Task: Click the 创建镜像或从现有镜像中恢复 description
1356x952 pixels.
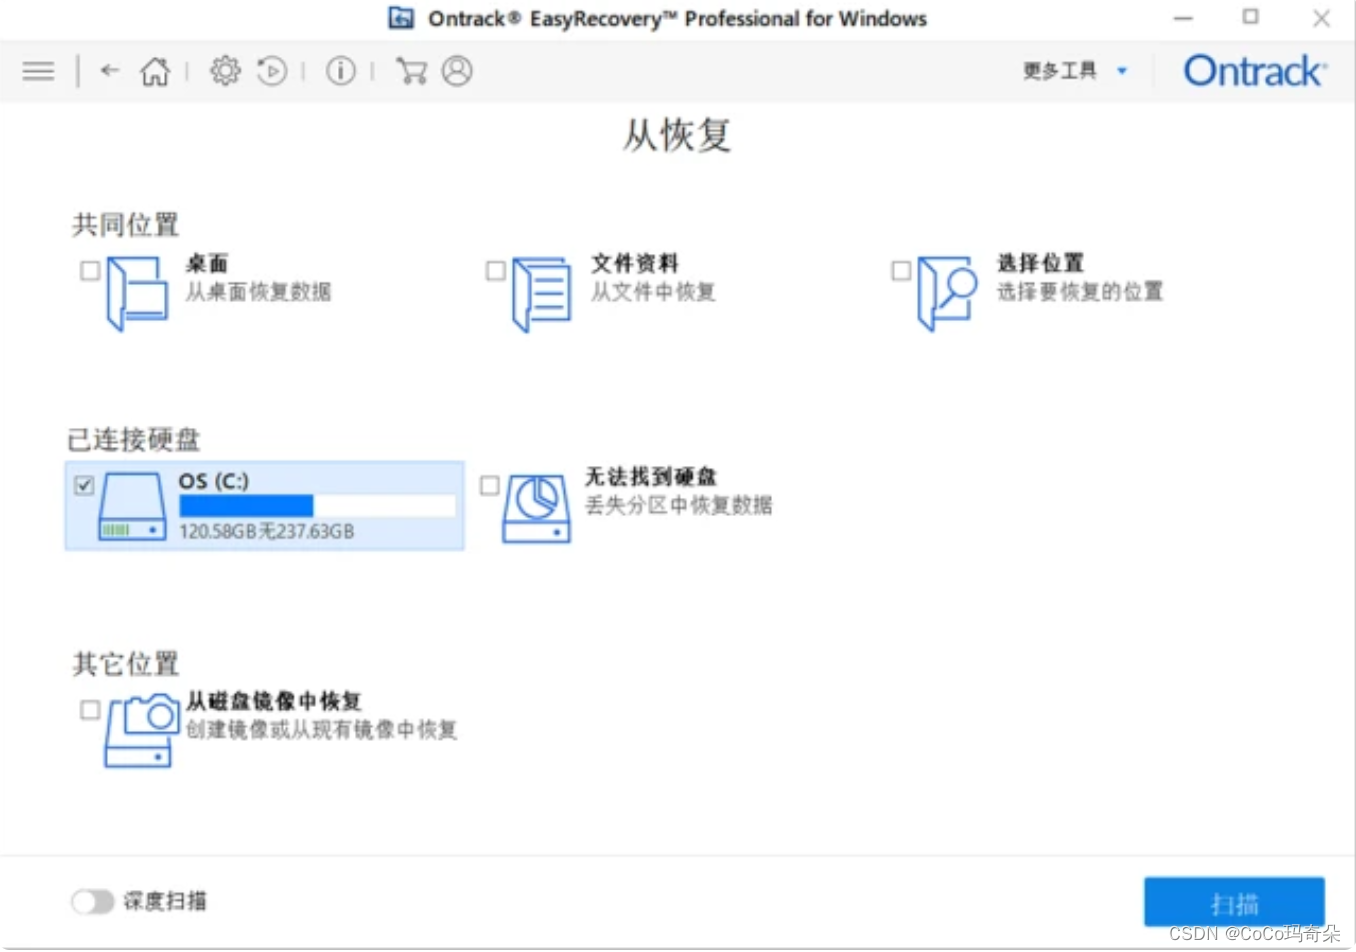Action: tap(321, 730)
